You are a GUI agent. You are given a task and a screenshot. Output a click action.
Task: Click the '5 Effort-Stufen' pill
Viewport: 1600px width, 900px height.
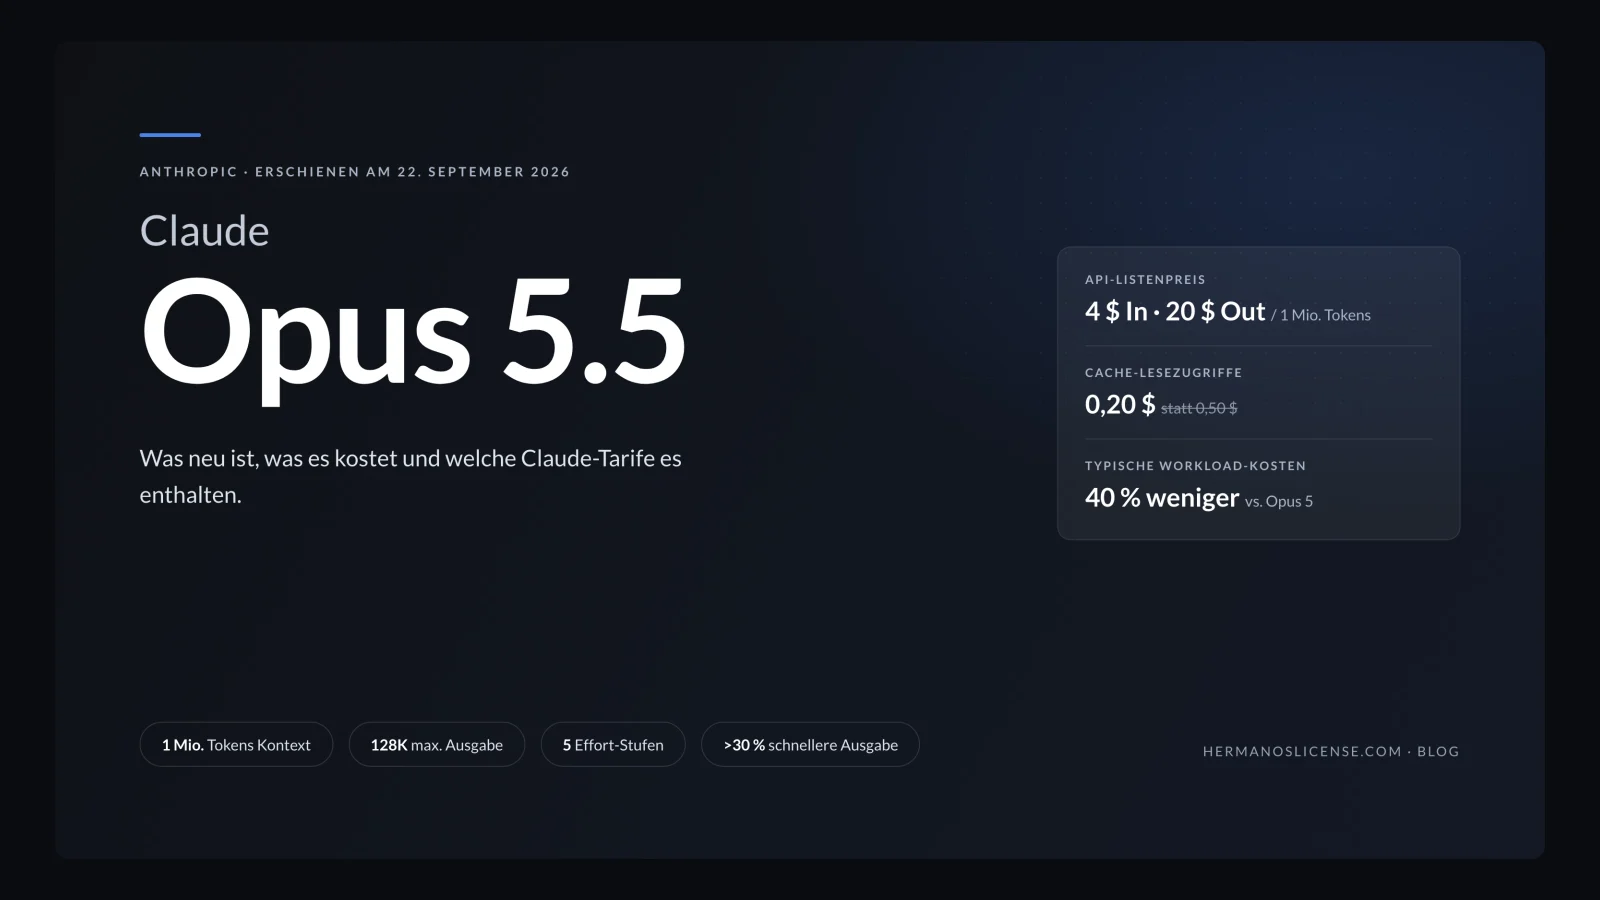point(613,744)
